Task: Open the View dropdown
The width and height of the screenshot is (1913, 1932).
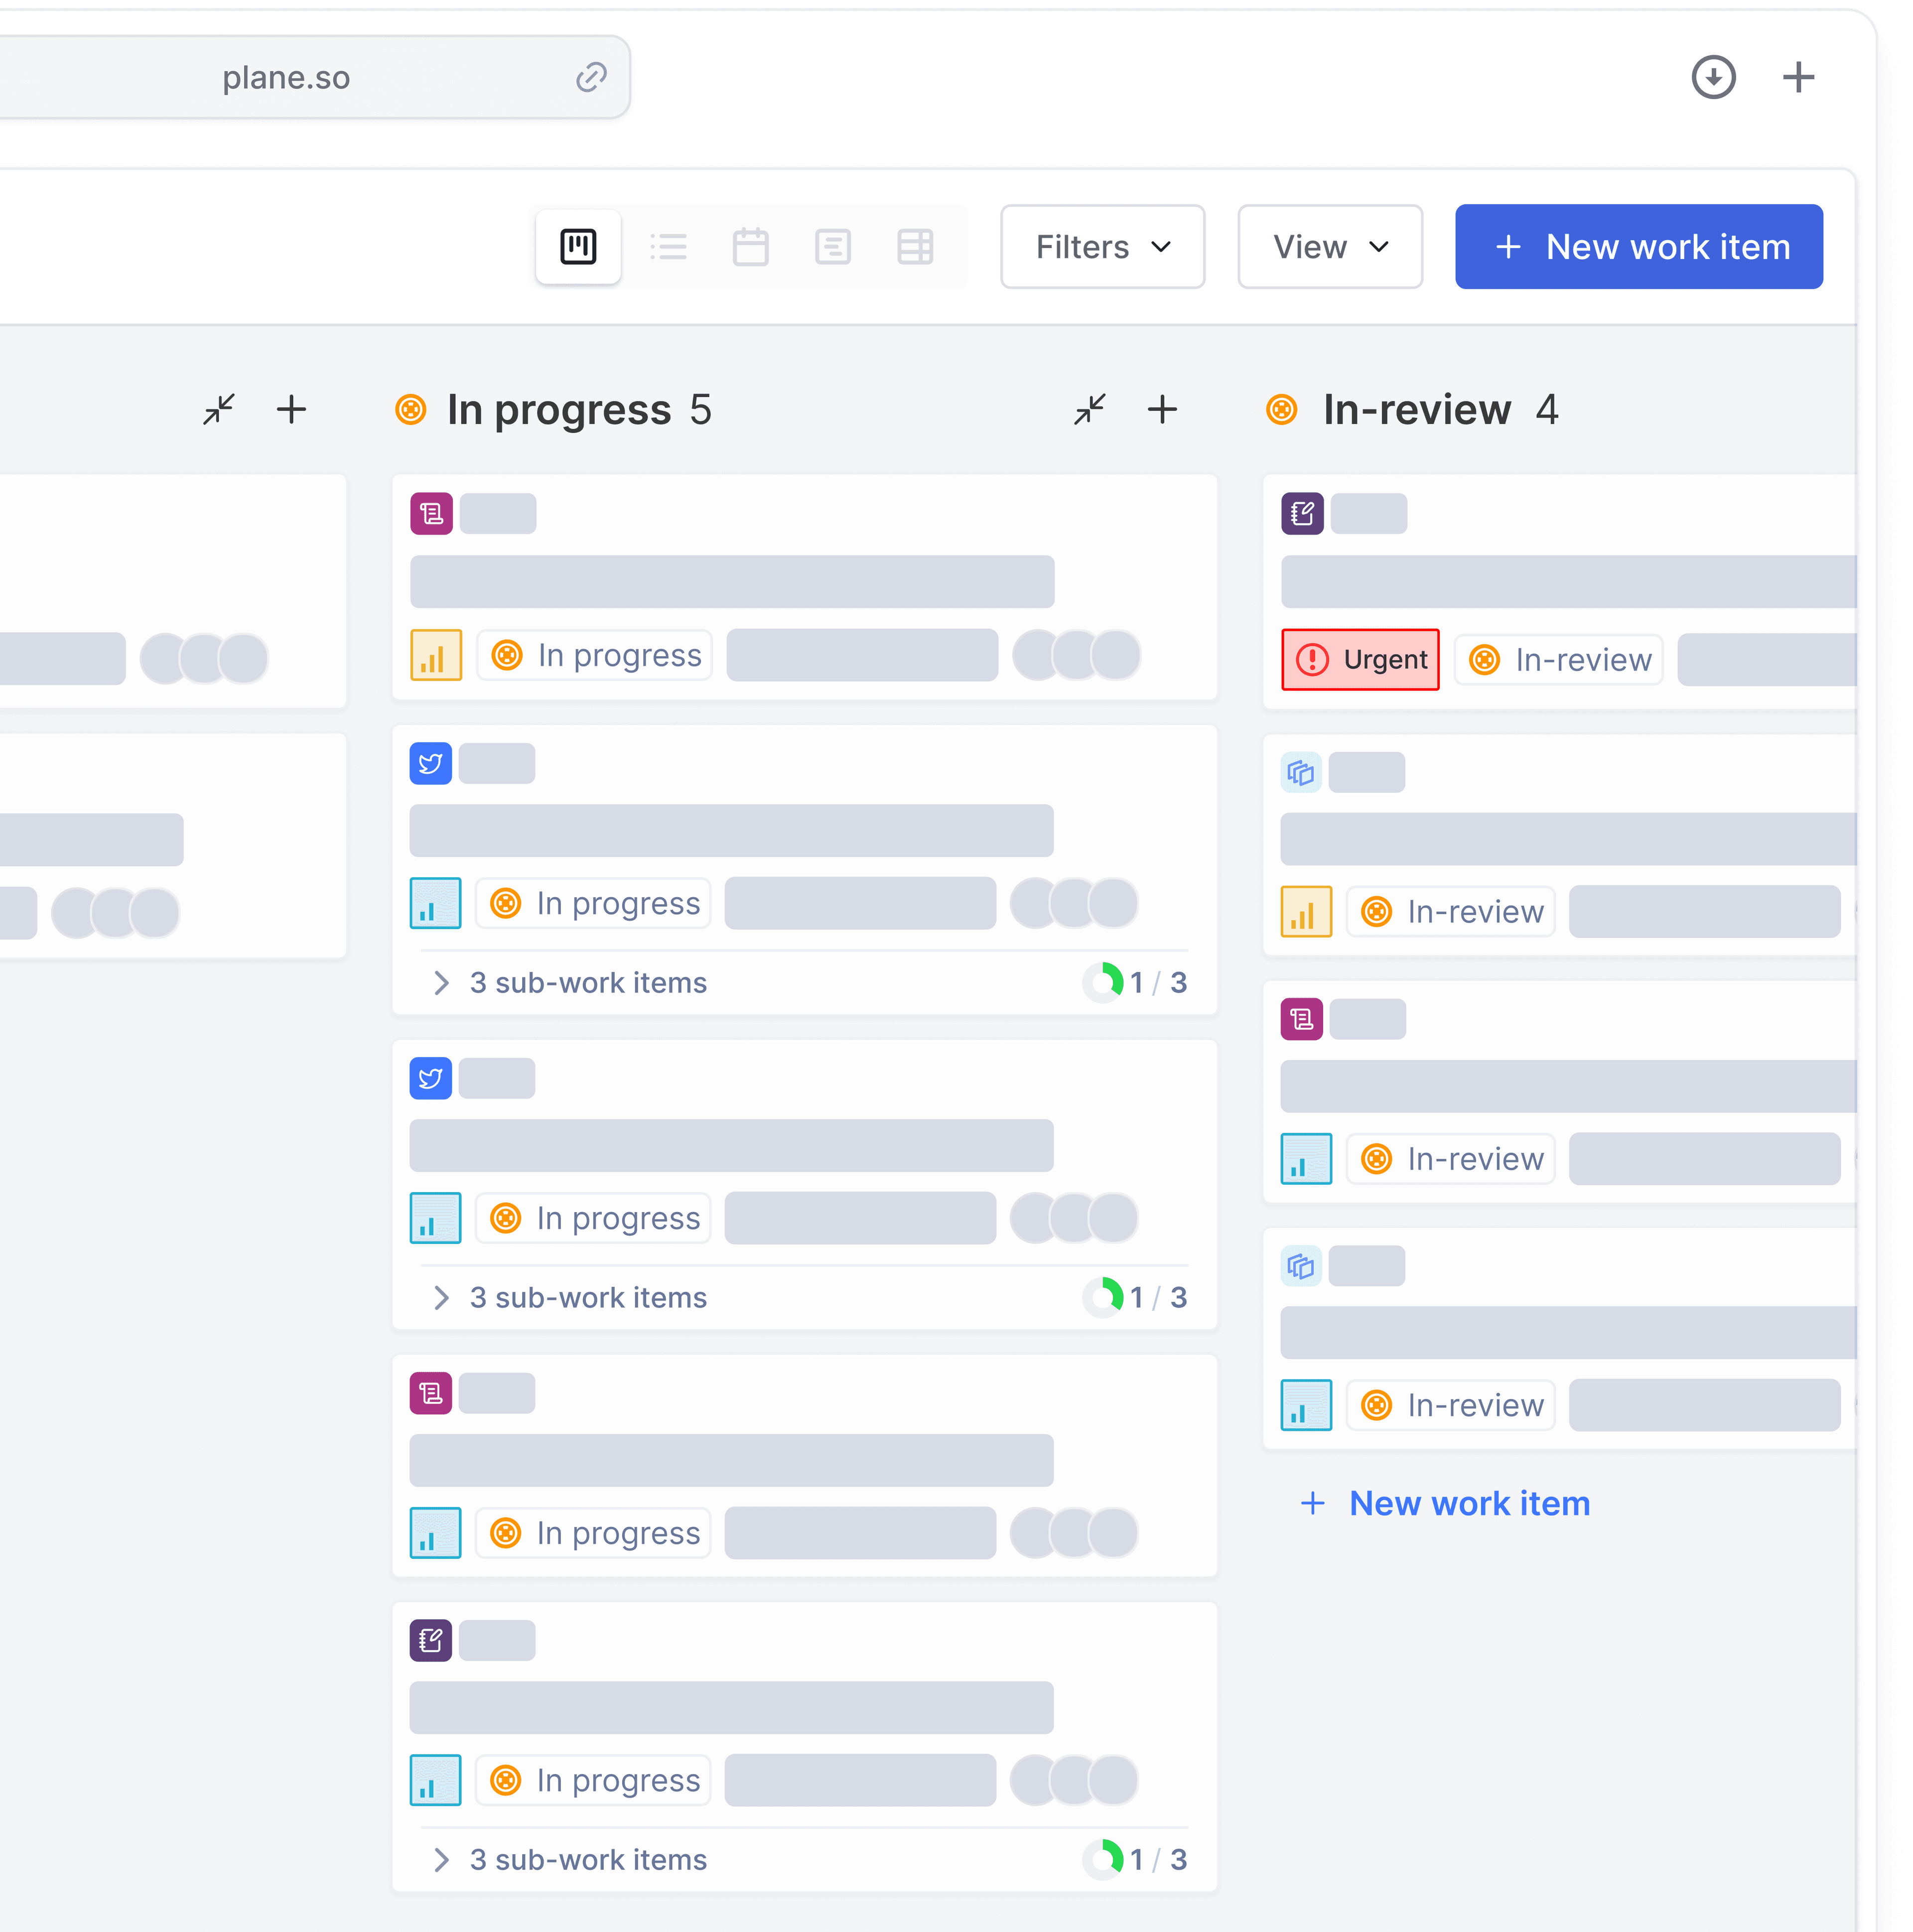Action: coord(1330,247)
